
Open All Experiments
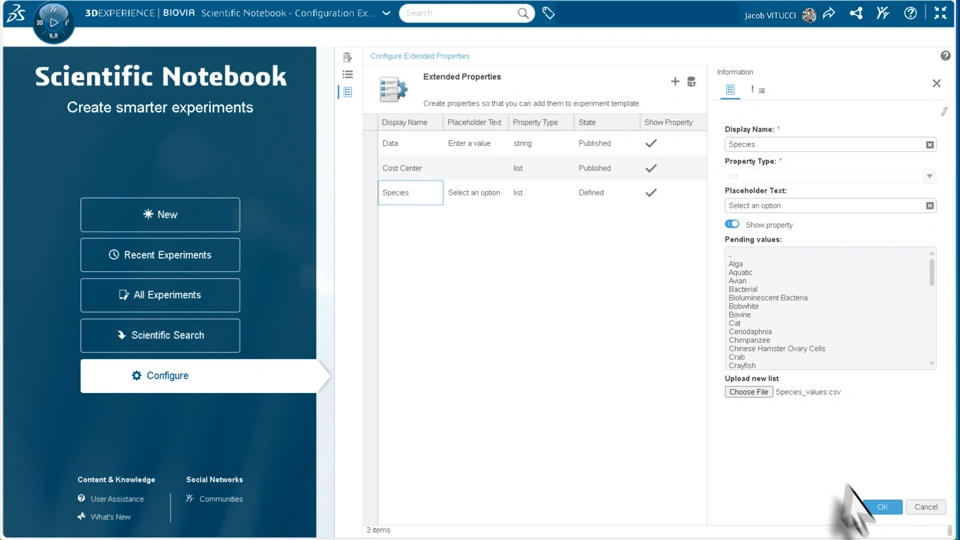click(160, 295)
